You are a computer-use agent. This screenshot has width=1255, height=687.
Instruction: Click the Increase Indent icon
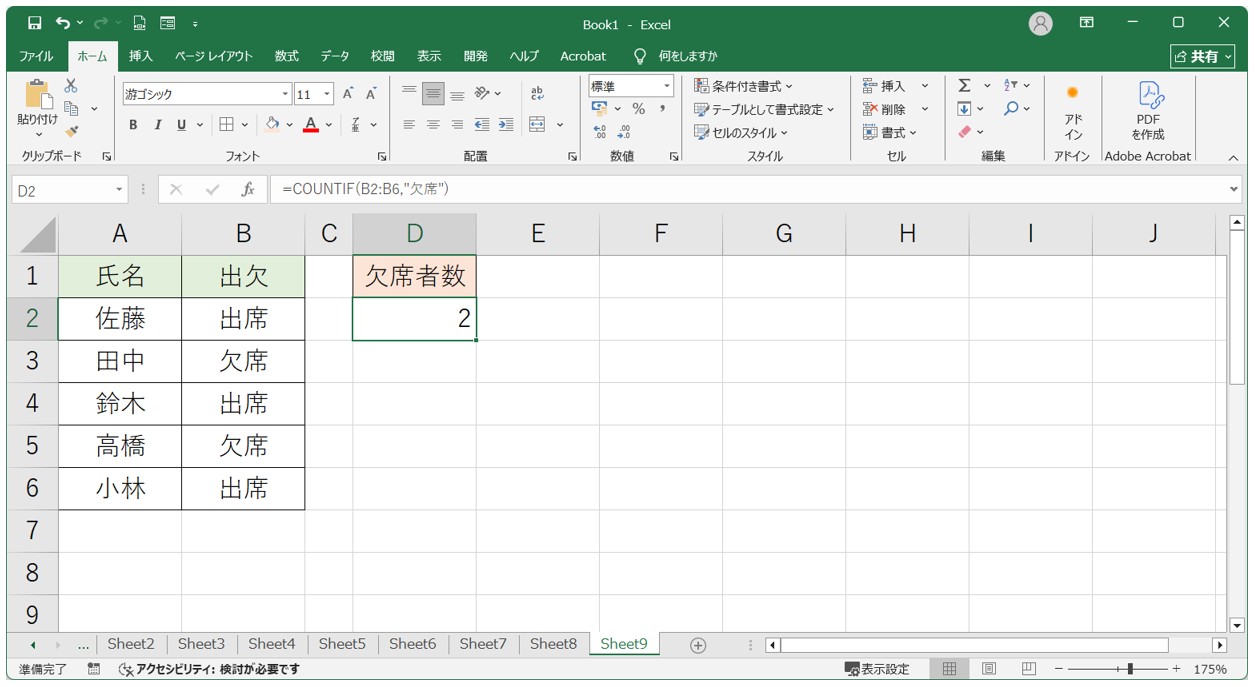506,125
